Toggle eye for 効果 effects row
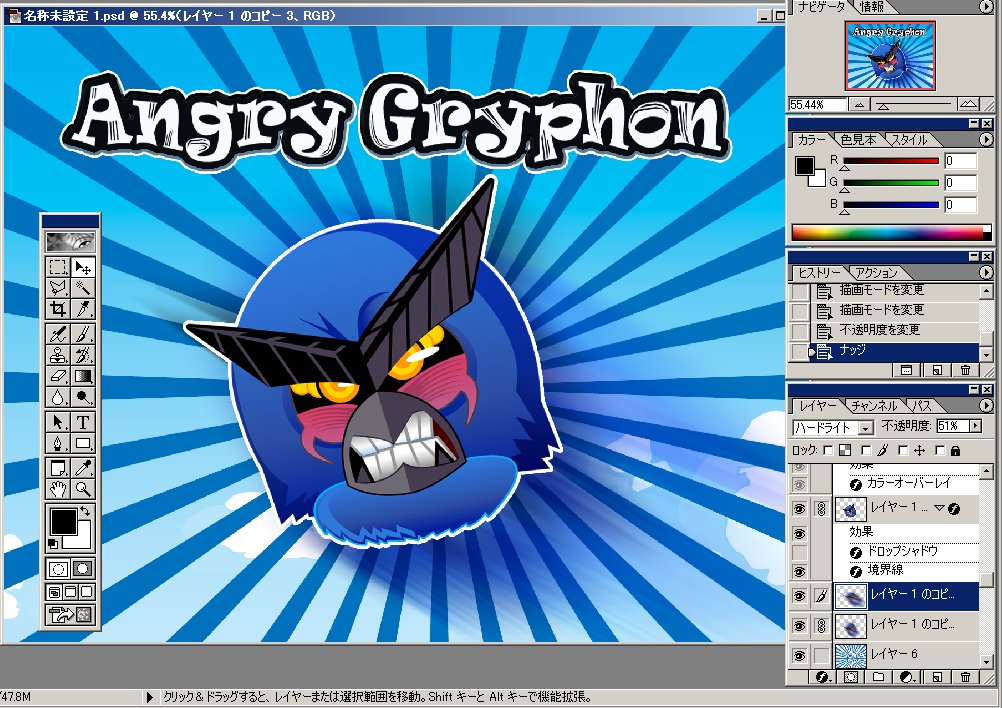 (x=799, y=534)
